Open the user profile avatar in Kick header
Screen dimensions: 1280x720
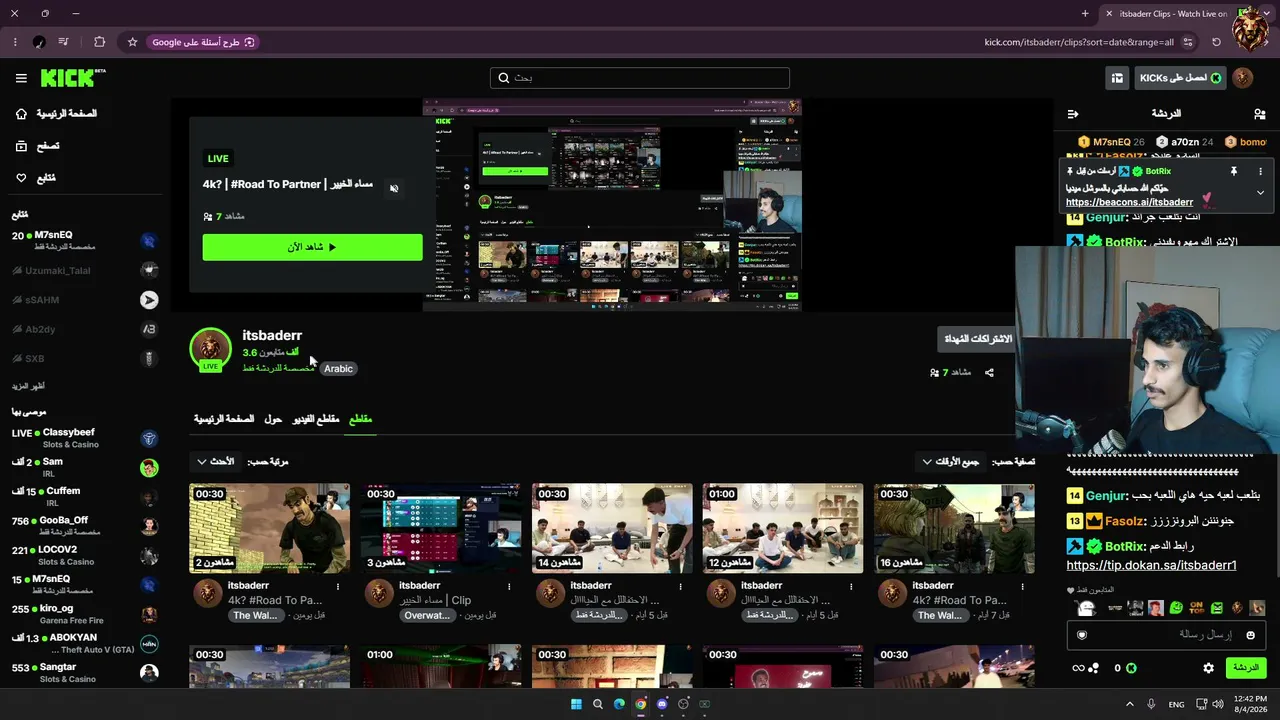(x=1243, y=78)
